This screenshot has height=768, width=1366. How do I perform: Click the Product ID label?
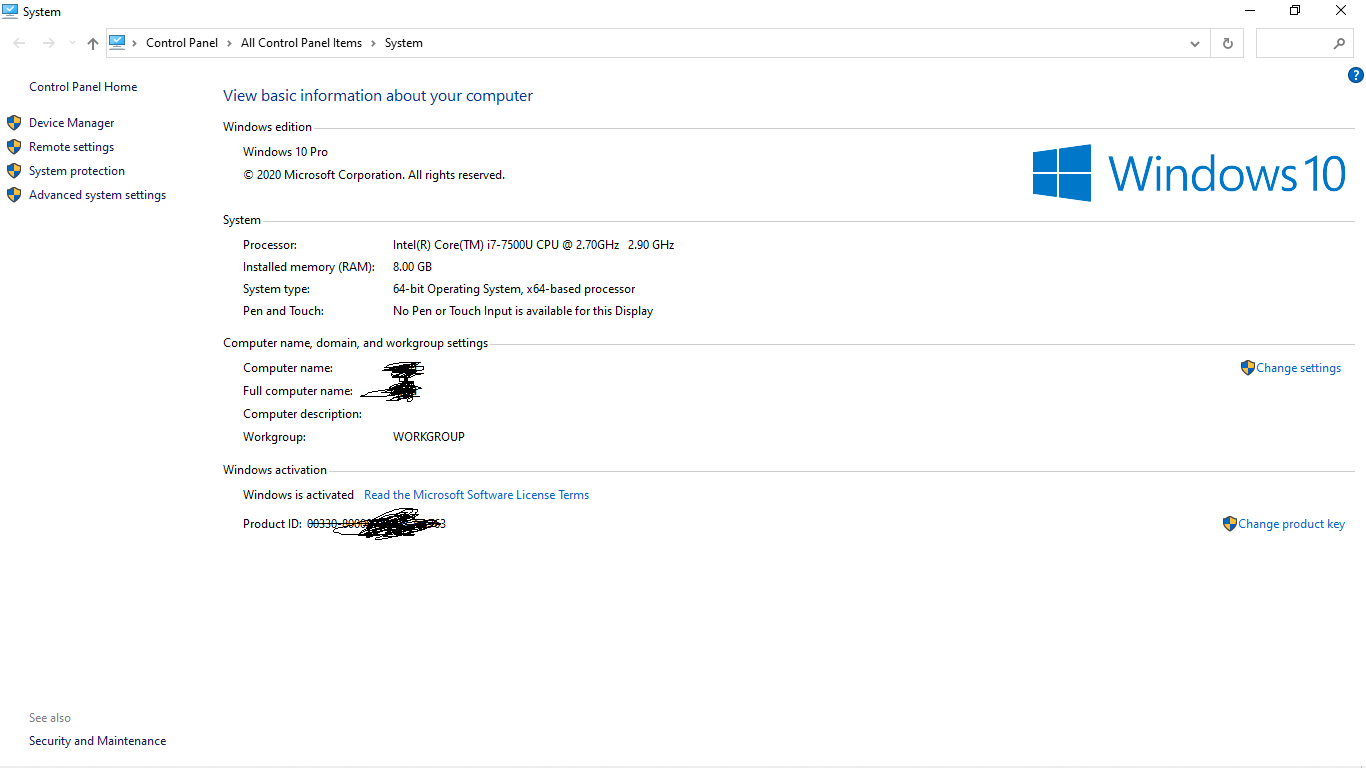(272, 524)
